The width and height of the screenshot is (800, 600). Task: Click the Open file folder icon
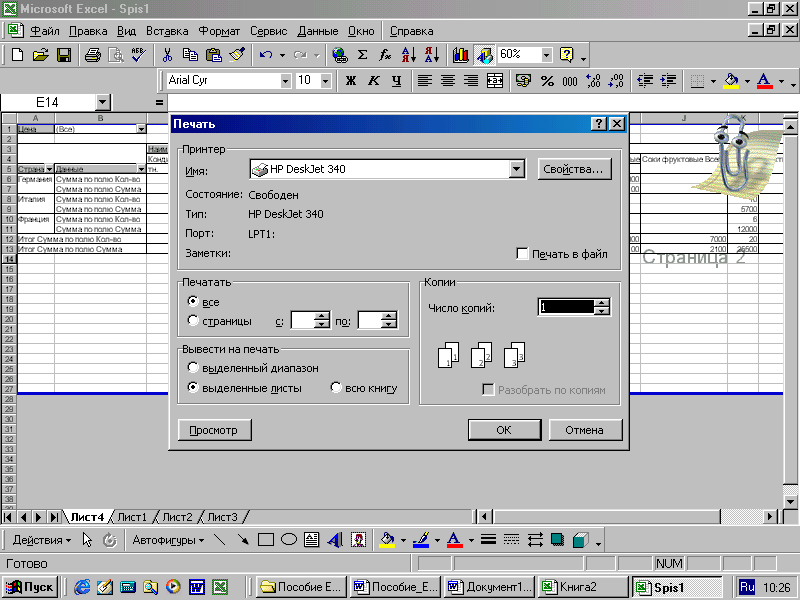pos(40,55)
